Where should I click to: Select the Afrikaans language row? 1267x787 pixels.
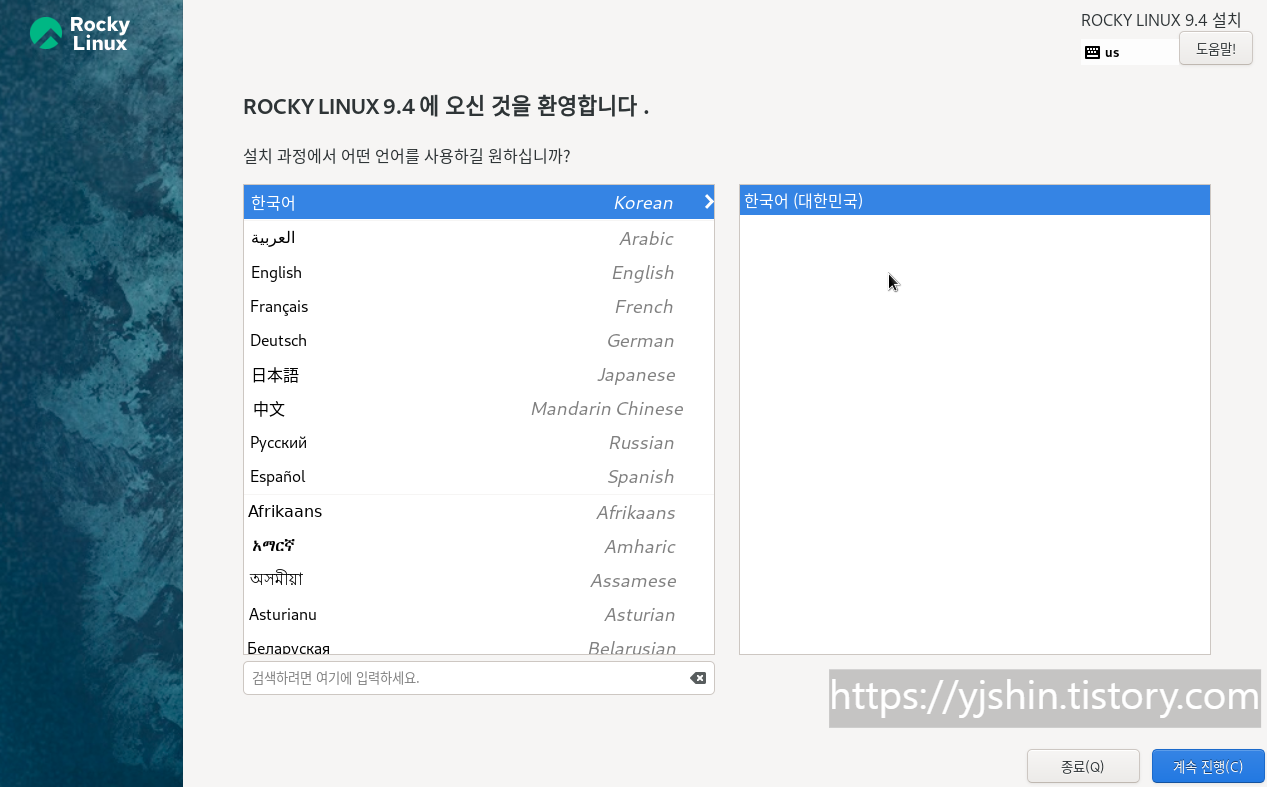pyautogui.click(x=478, y=512)
